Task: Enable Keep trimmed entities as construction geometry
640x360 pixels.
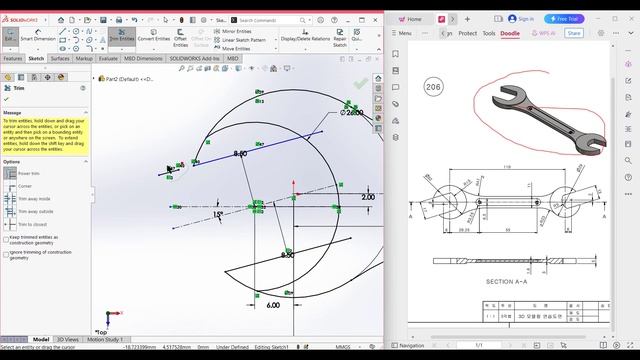Action: pos(6,240)
